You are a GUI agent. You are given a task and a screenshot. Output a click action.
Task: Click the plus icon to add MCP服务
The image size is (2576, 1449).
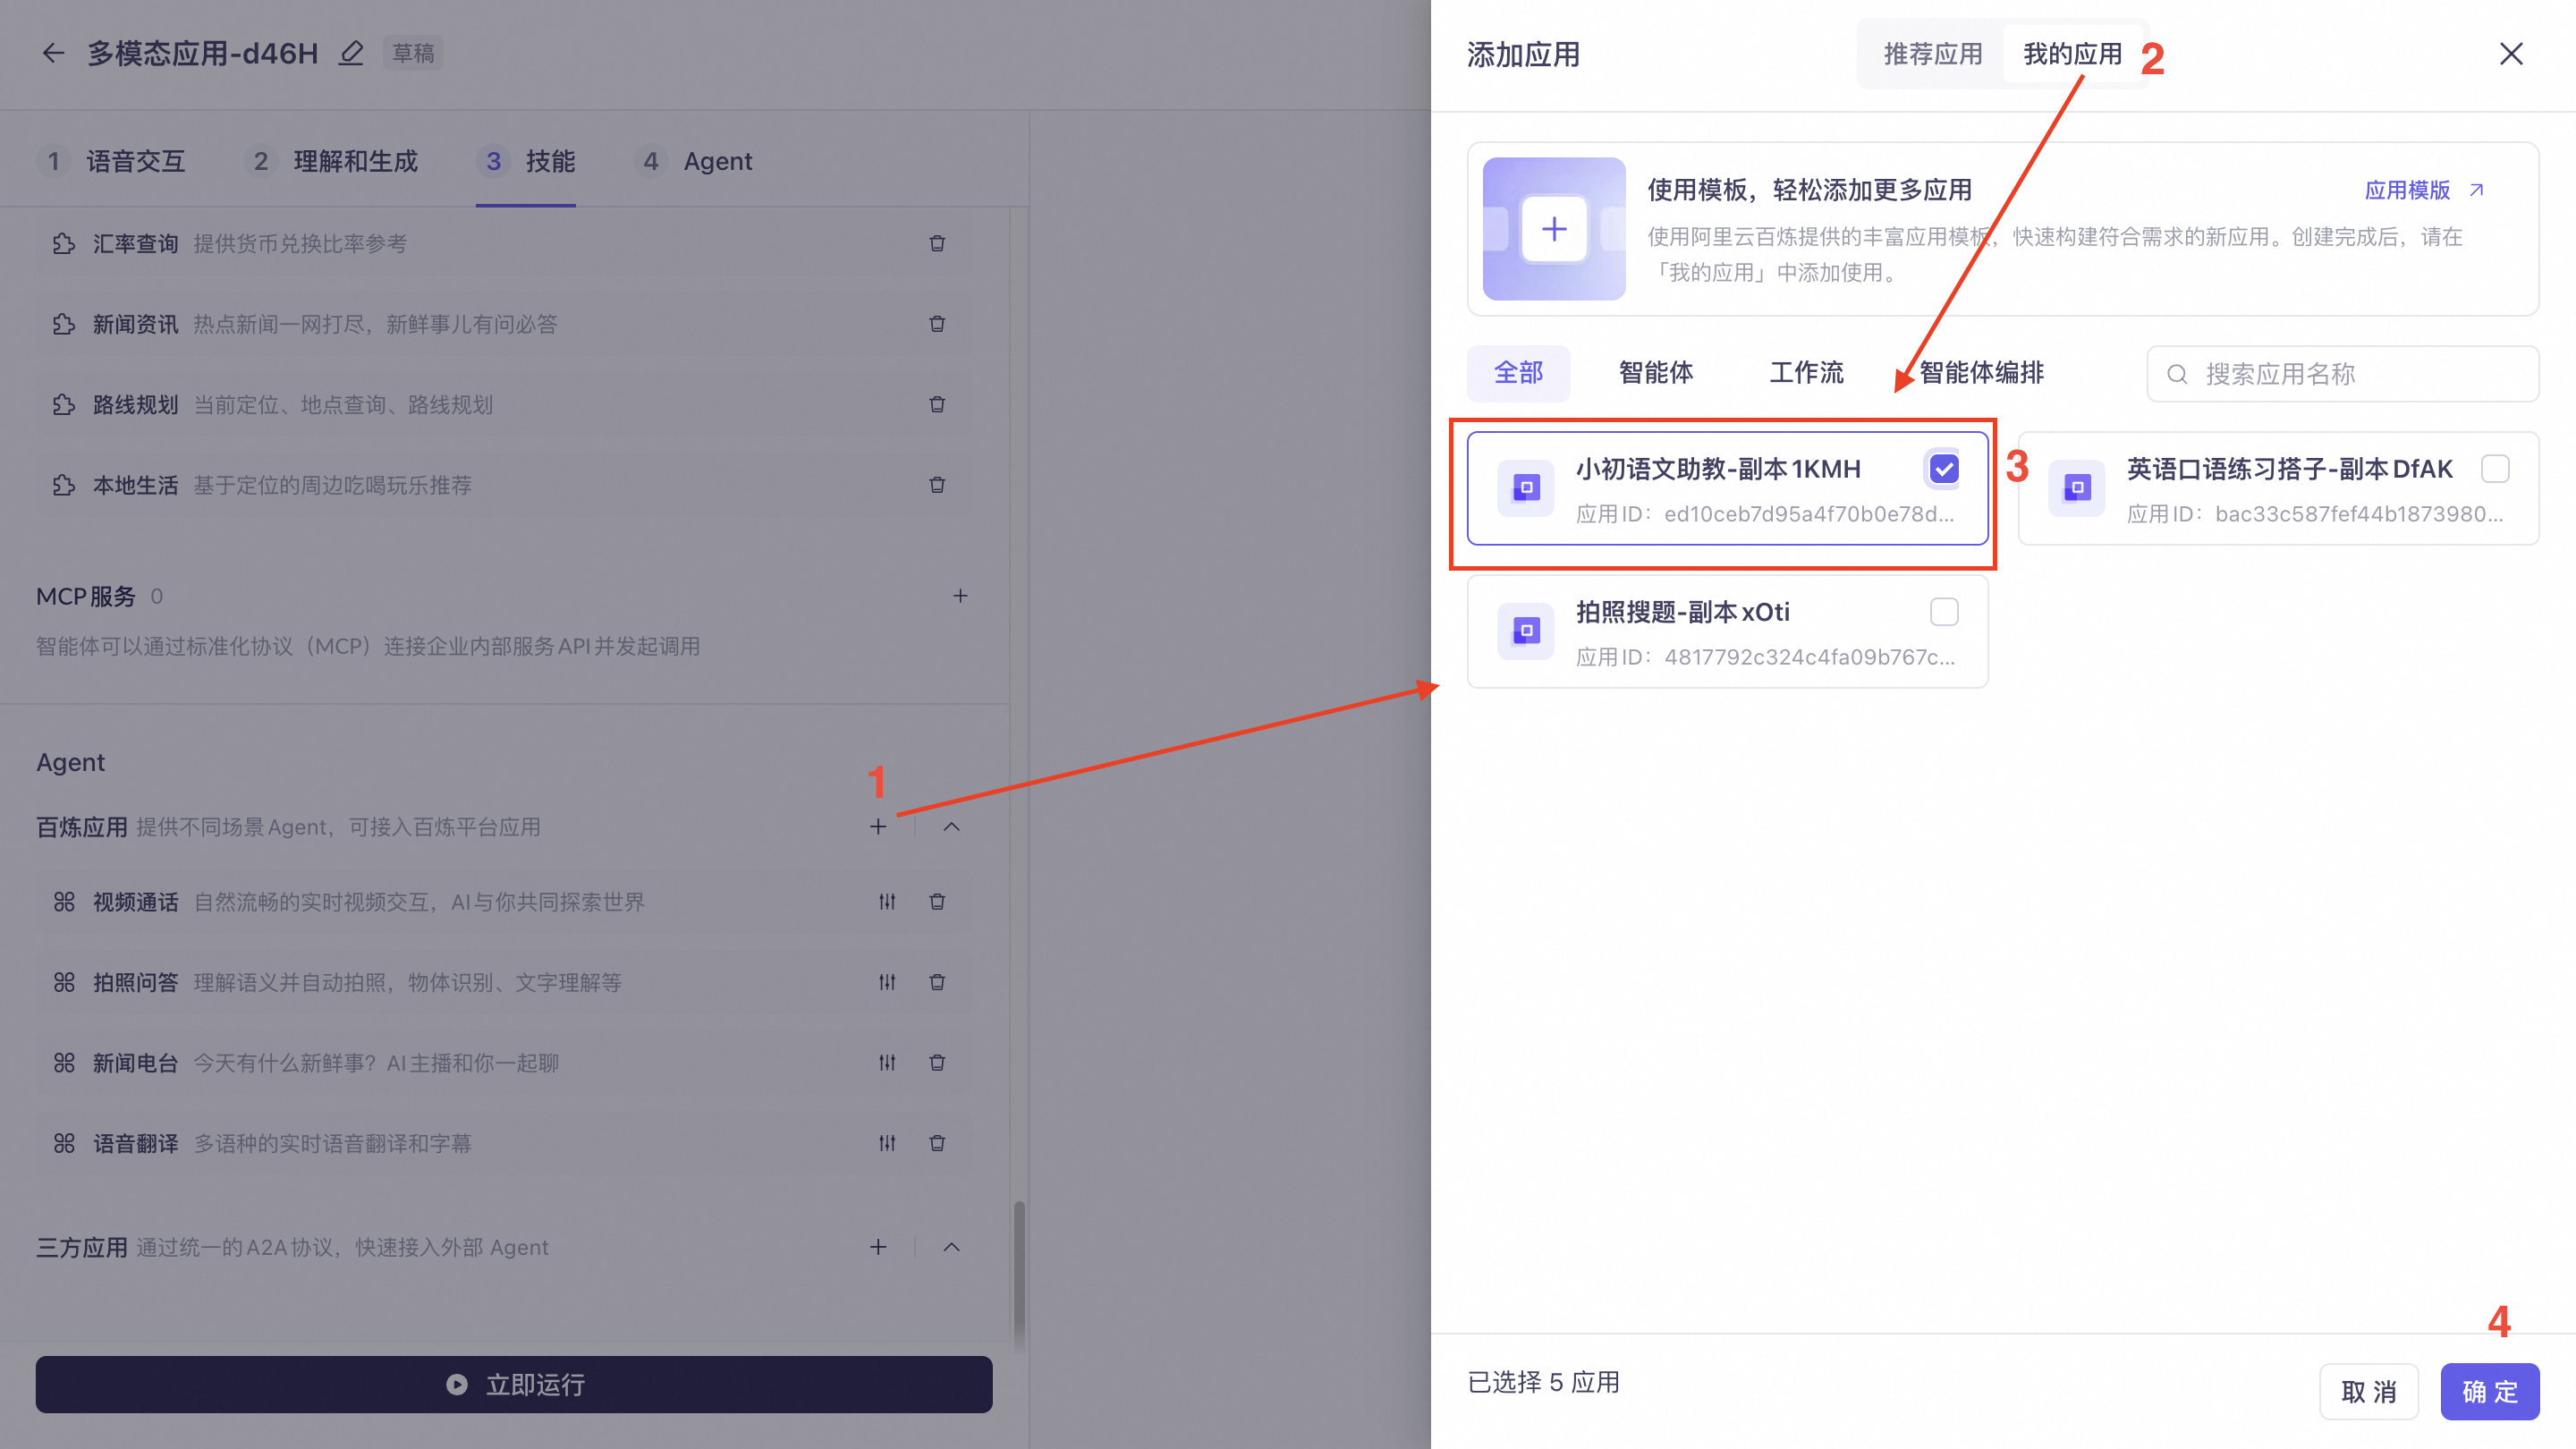960,596
